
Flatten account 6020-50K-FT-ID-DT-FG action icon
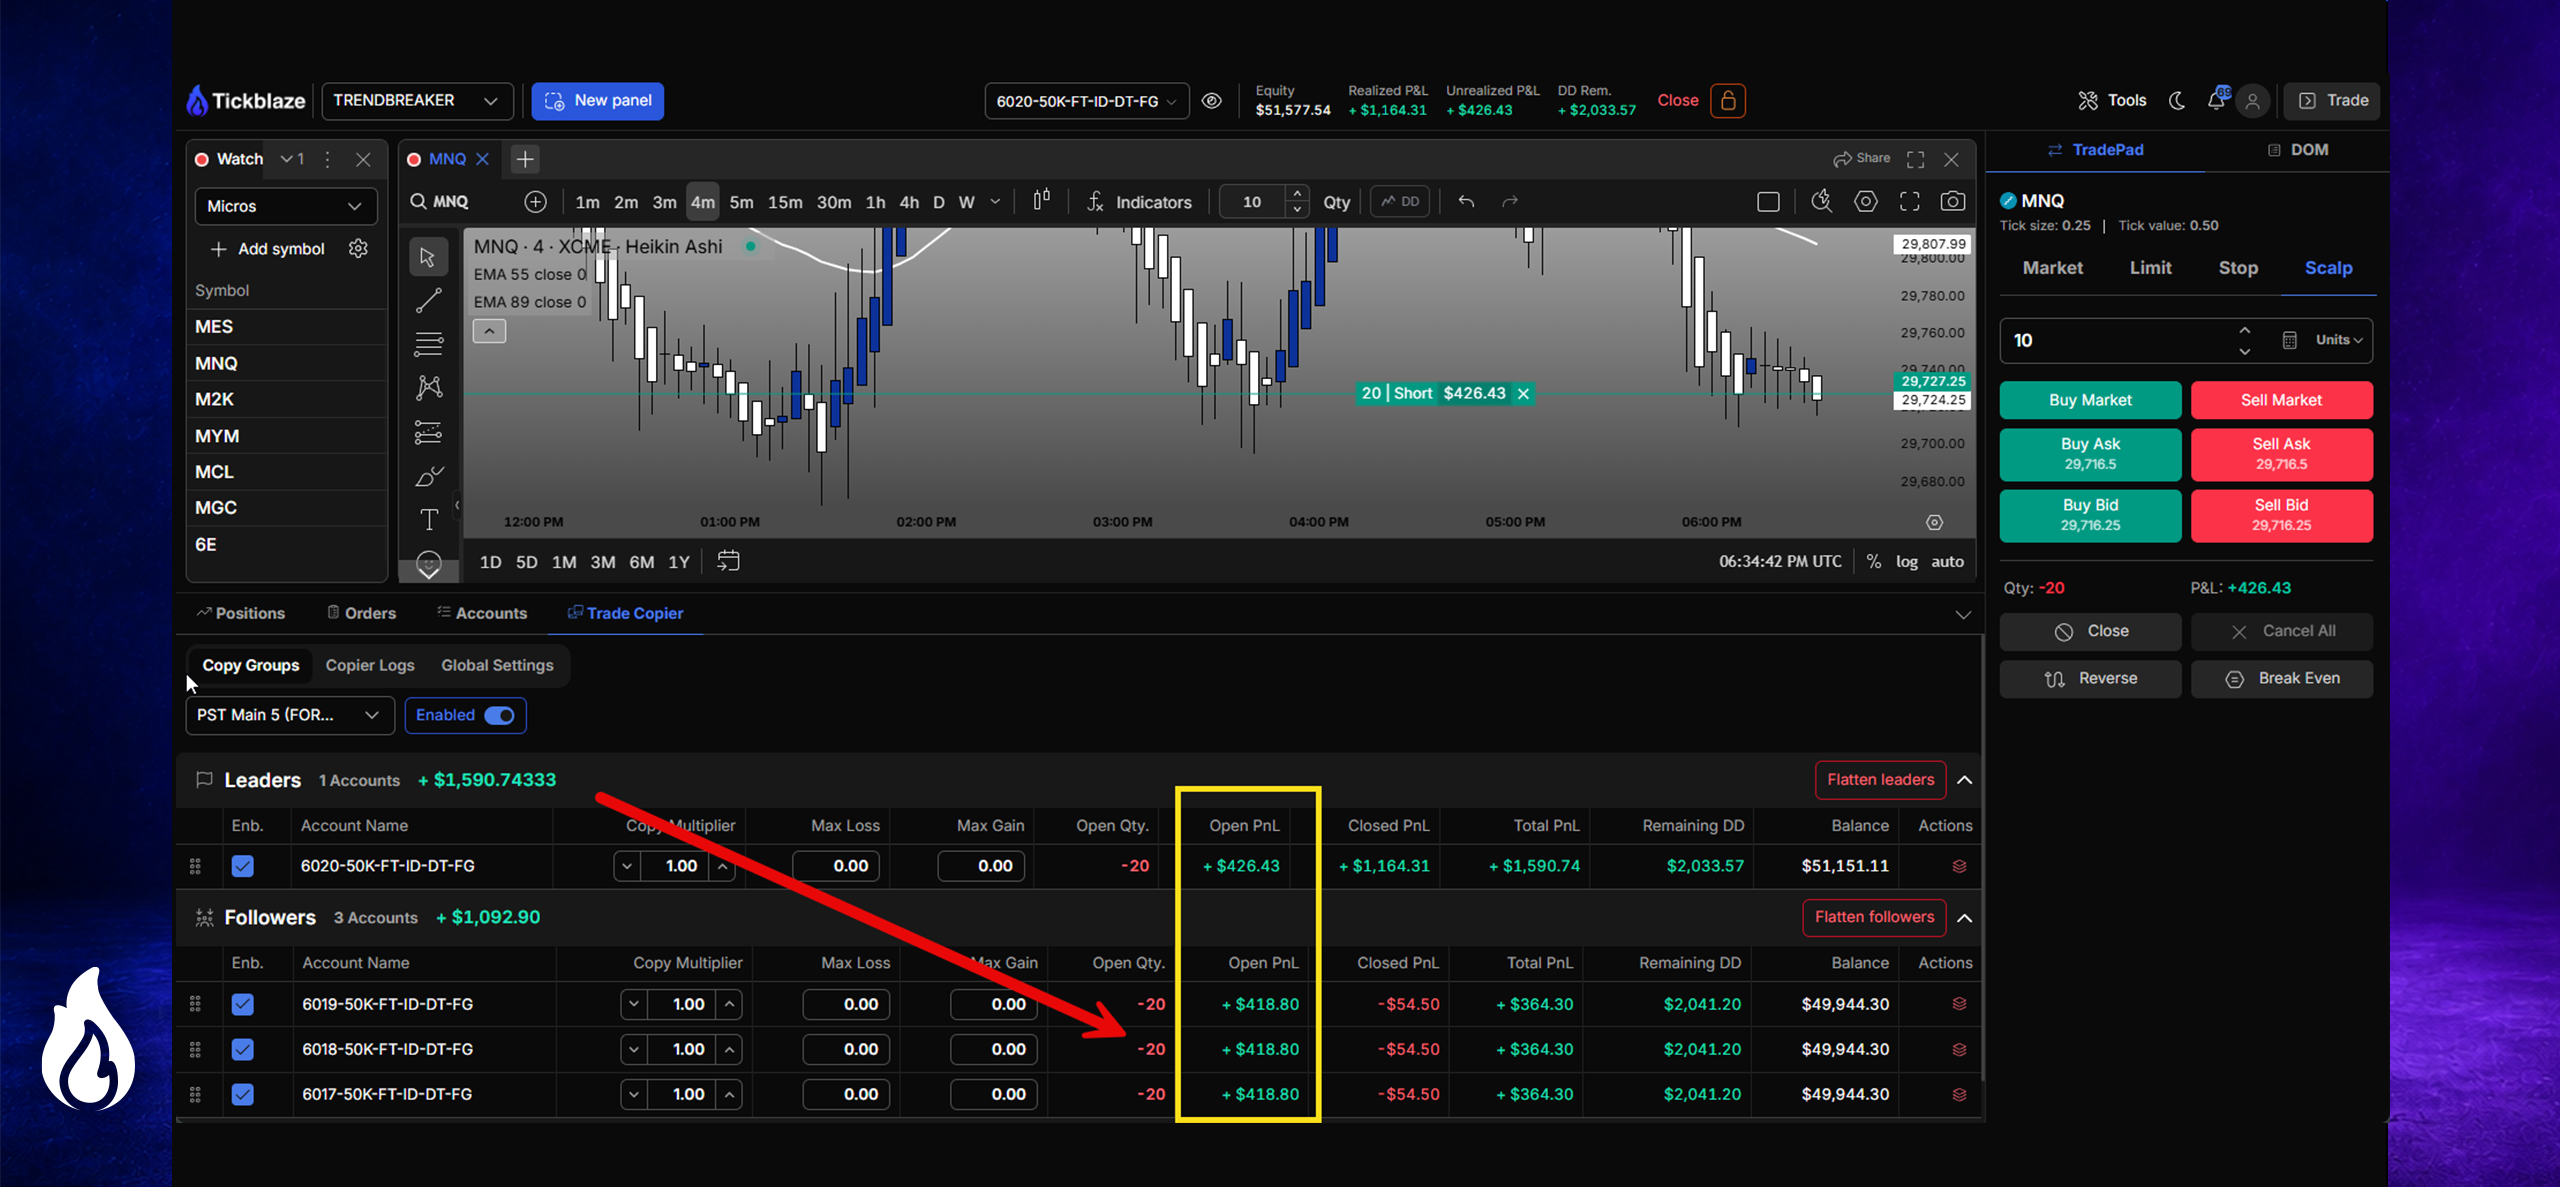[1959, 866]
